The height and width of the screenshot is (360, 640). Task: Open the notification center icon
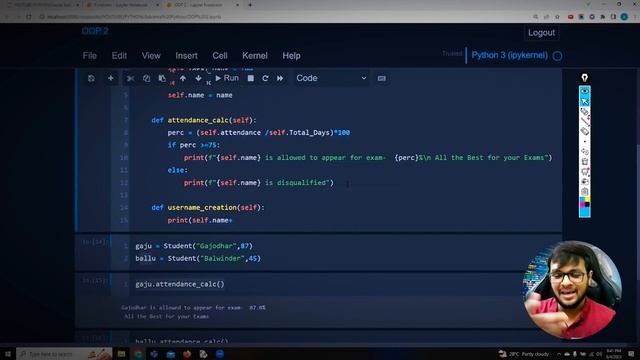(x=631, y=354)
